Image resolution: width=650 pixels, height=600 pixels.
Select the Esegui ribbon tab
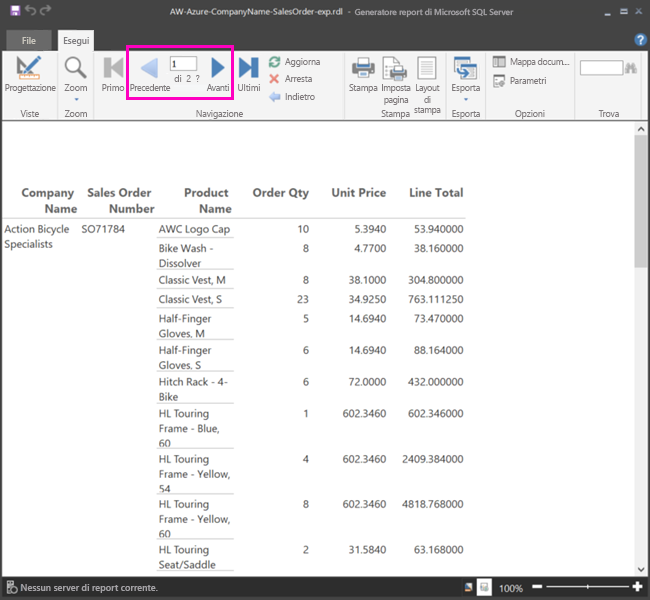point(76,41)
